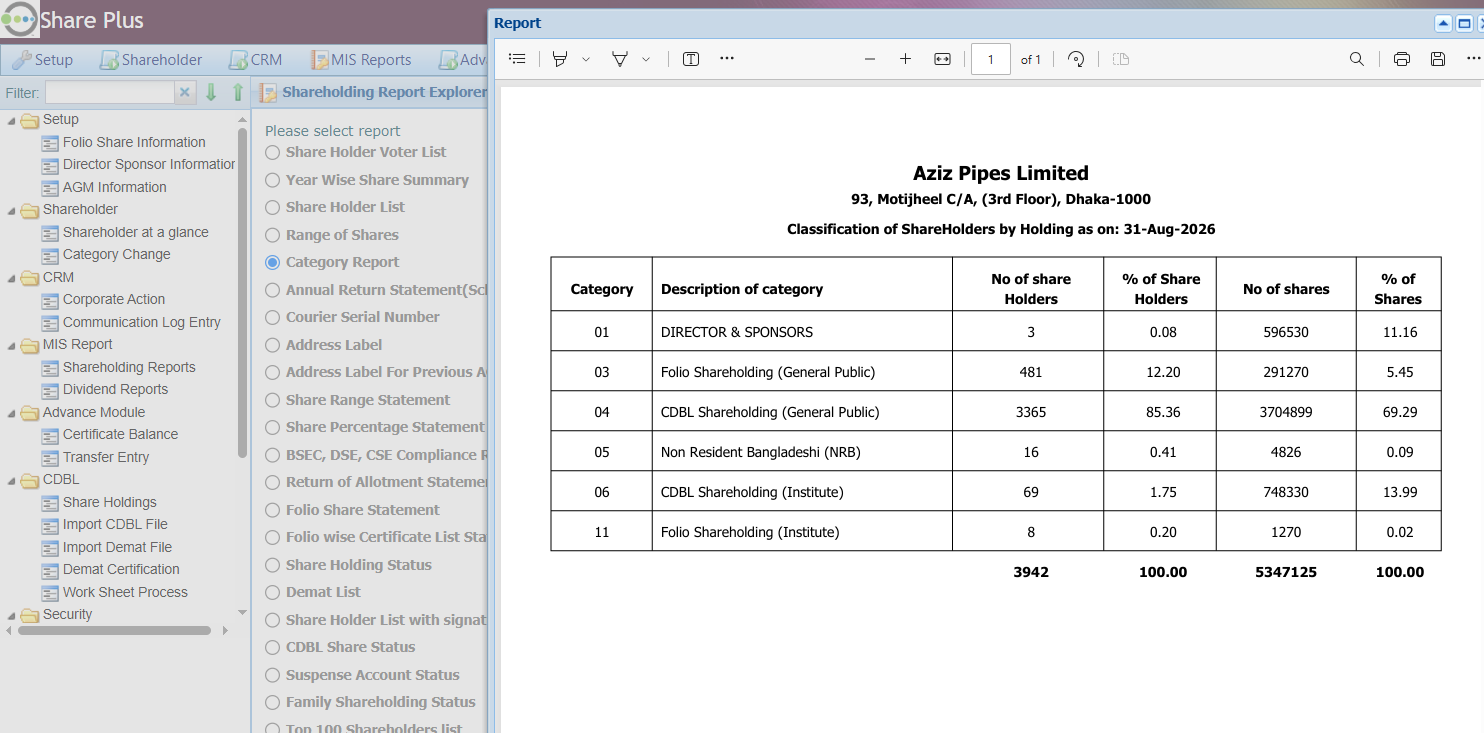Open Folio Share Information in the tree
Image resolution: width=1484 pixels, height=733 pixels.
(x=134, y=142)
